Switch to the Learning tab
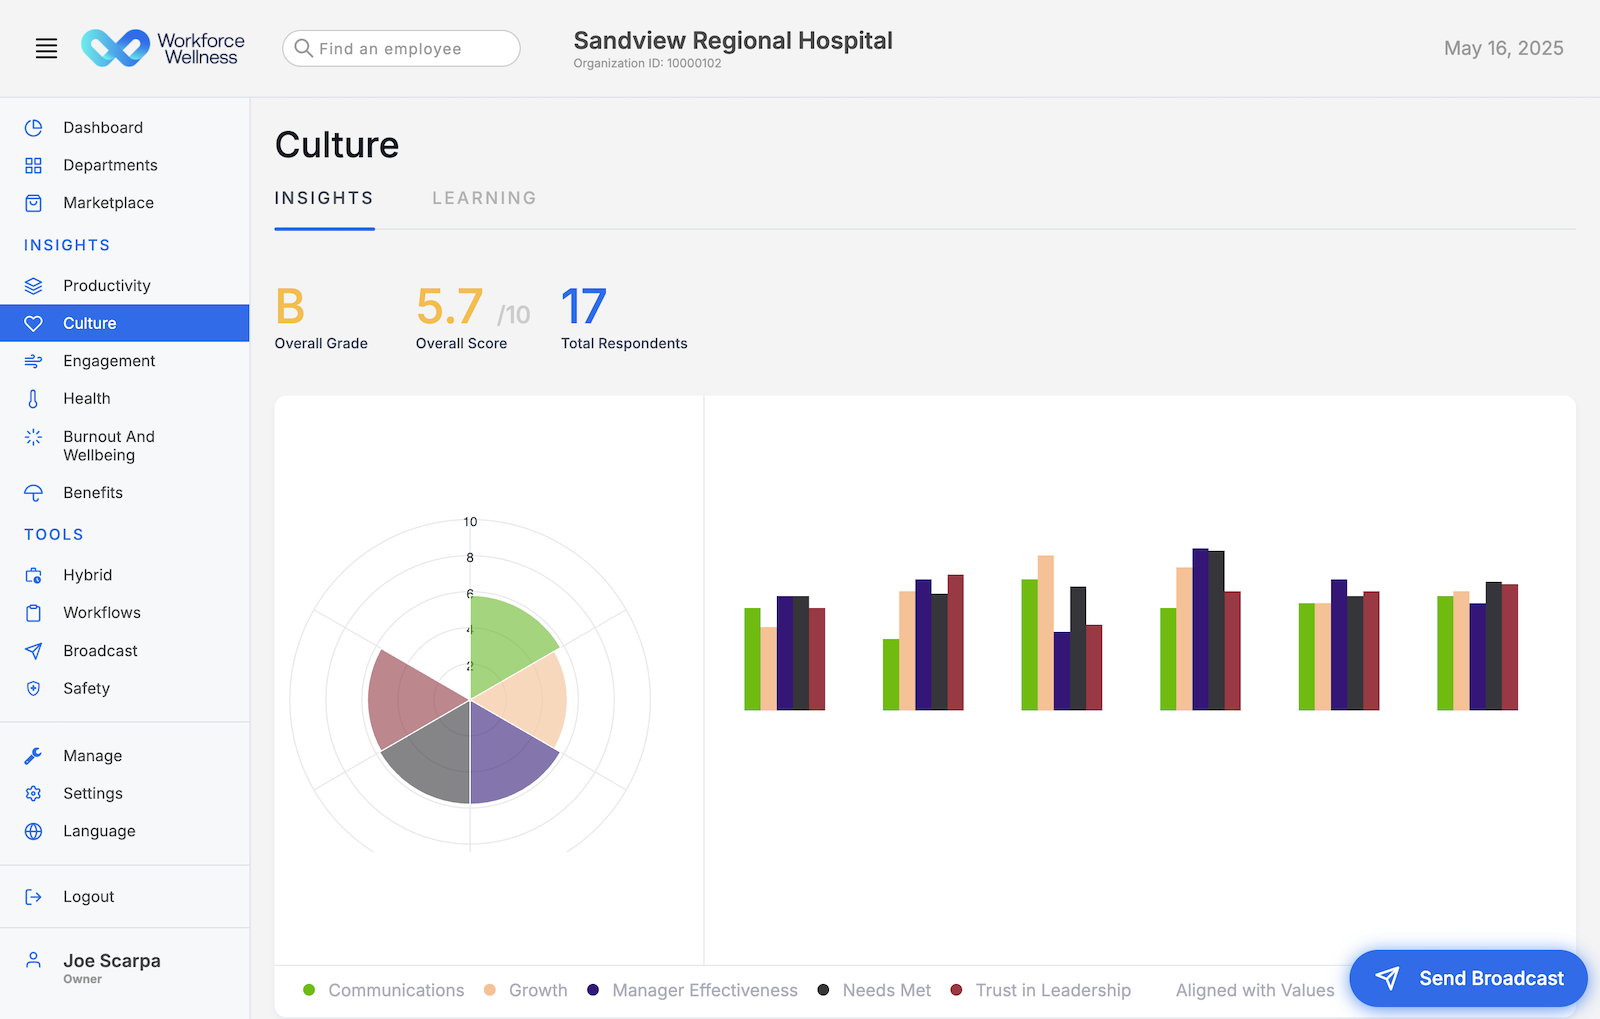The width and height of the screenshot is (1600, 1019). point(484,198)
